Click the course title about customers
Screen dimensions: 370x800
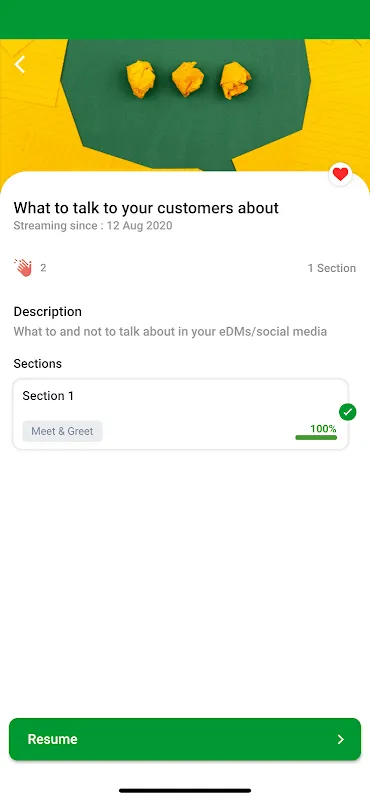point(146,208)
